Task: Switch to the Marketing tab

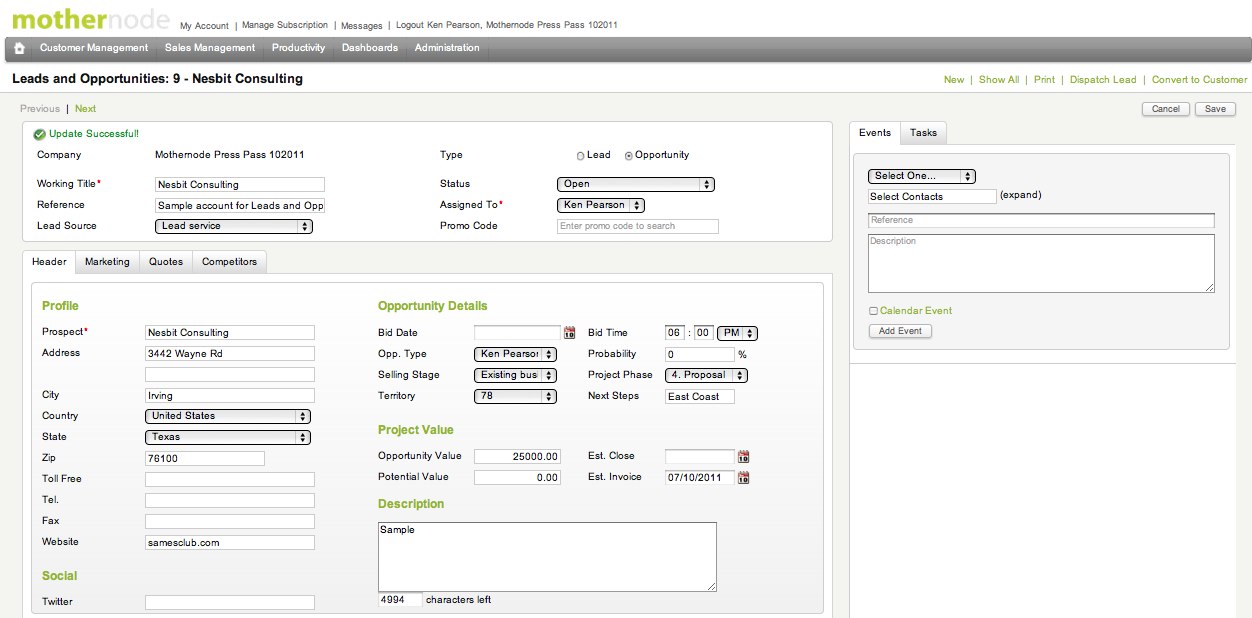Action: point(107,262)
